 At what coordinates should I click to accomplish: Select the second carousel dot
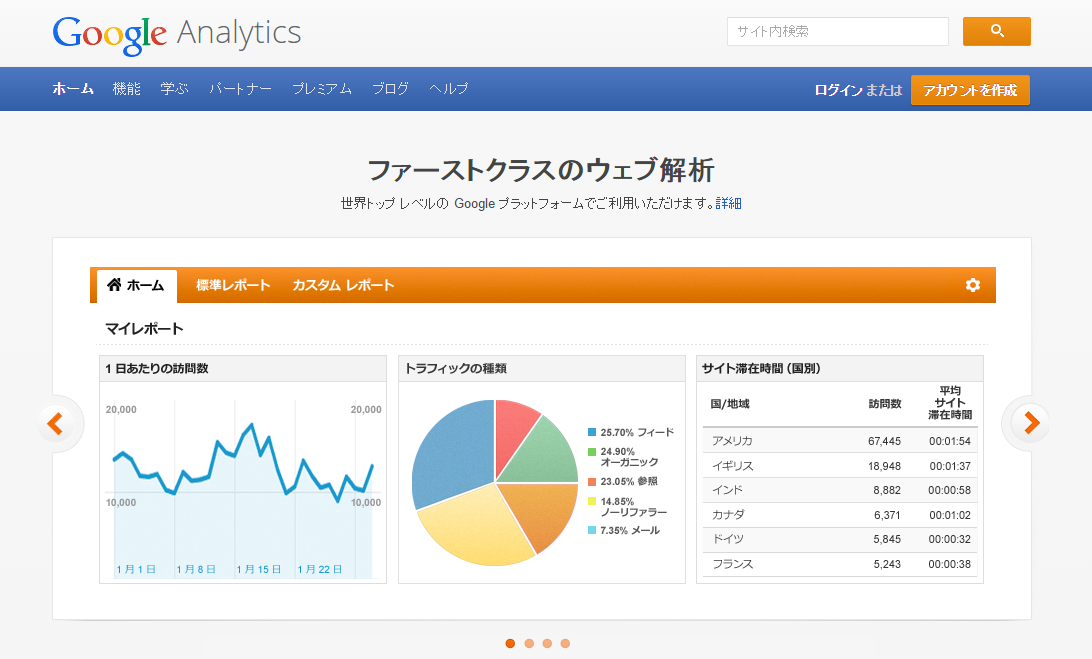[528, 644]
